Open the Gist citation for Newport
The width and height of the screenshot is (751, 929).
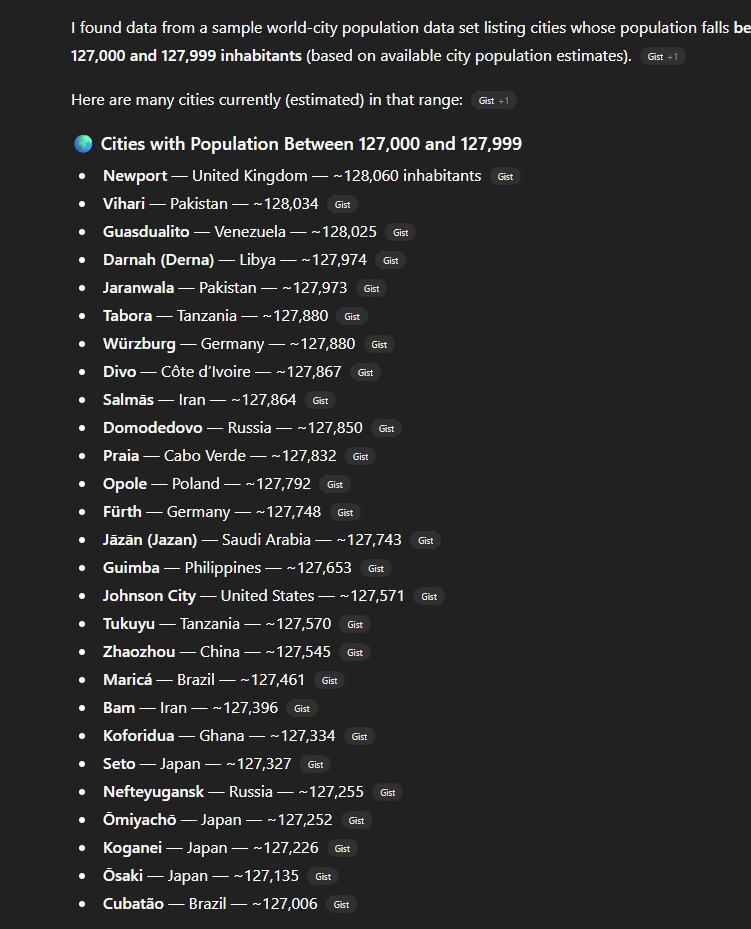[x=505, y=176]
